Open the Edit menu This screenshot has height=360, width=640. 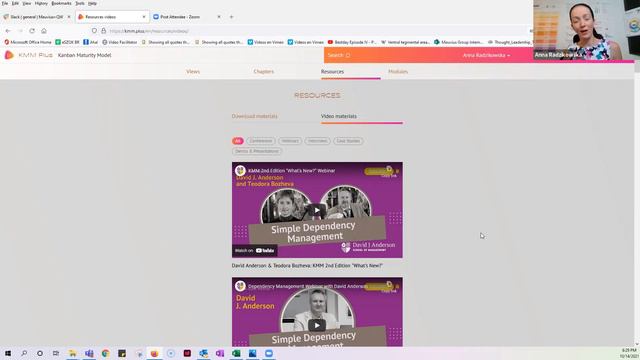[15, 3]
